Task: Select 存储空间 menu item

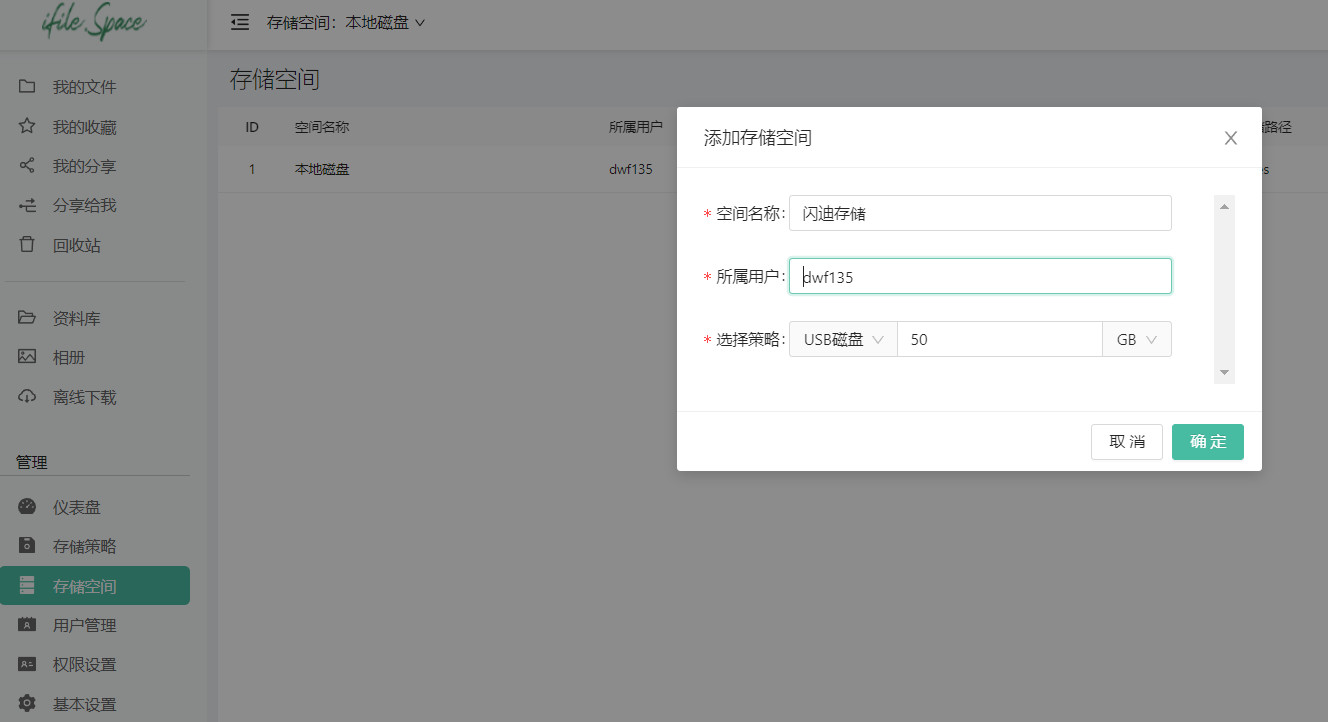Action: pyautogui.click(x=94, y=586)
